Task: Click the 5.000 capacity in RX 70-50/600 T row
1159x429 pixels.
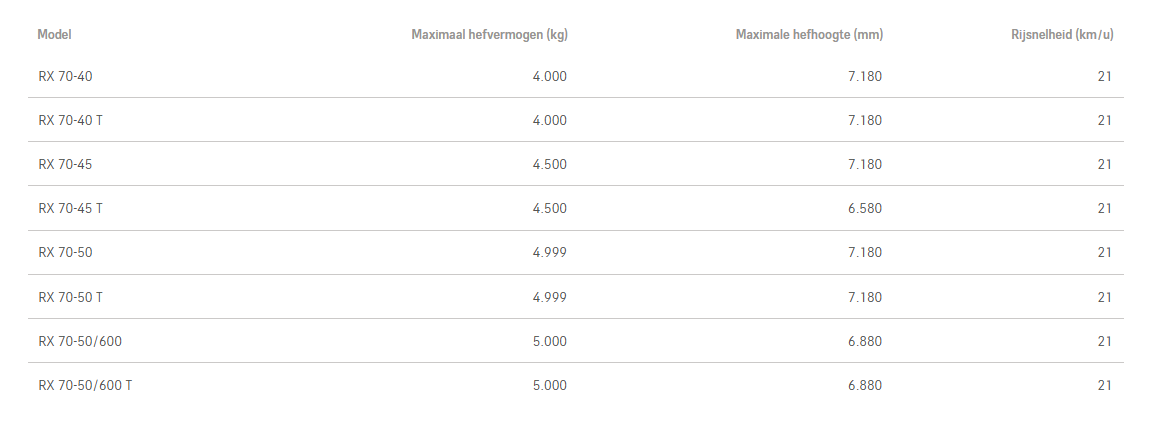Action: click(549, 385)
